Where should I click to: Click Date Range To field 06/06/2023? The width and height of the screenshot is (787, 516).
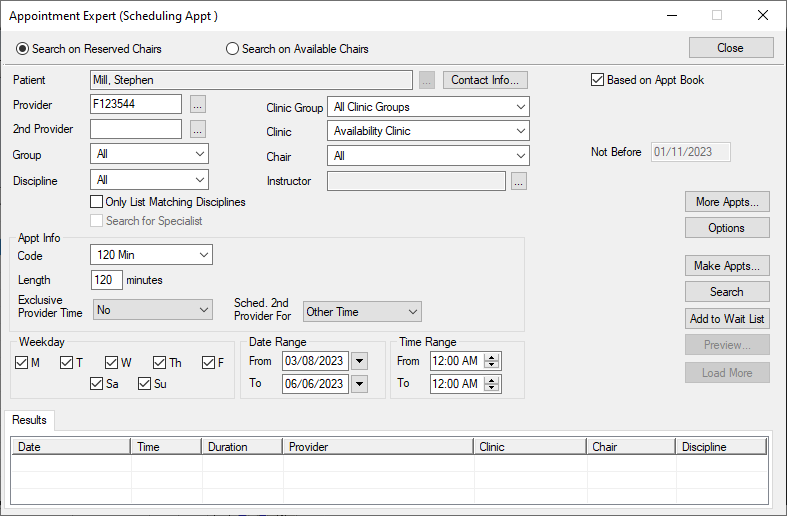(x=316, y=384)
